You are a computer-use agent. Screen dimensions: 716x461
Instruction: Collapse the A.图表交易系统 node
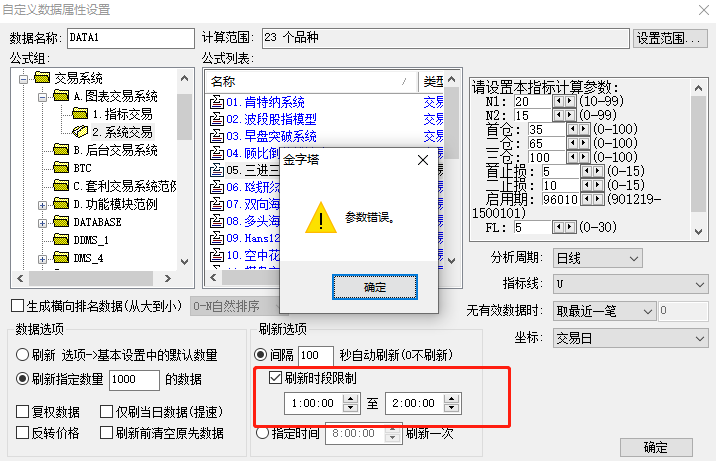42,97
